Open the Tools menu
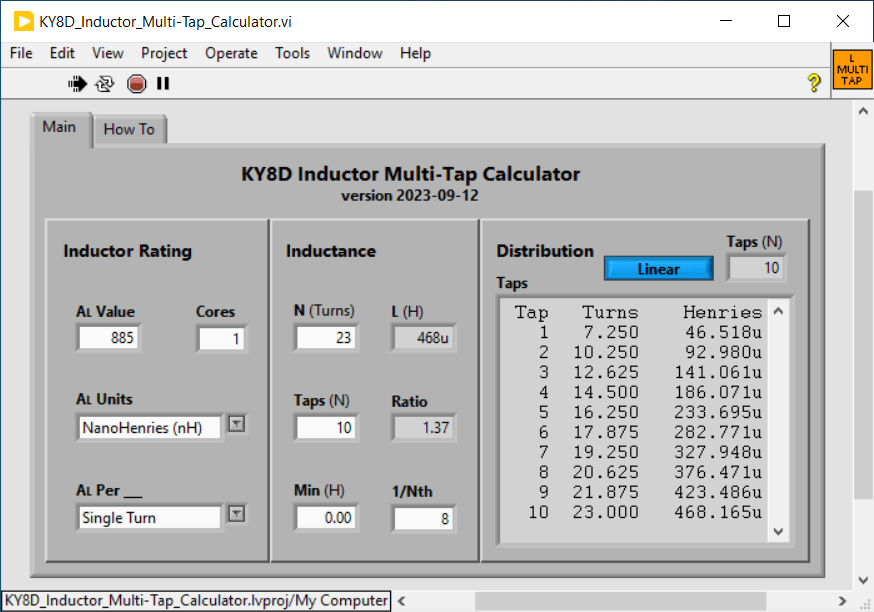The height and width of the screenshot is (612, 874). 292,53
